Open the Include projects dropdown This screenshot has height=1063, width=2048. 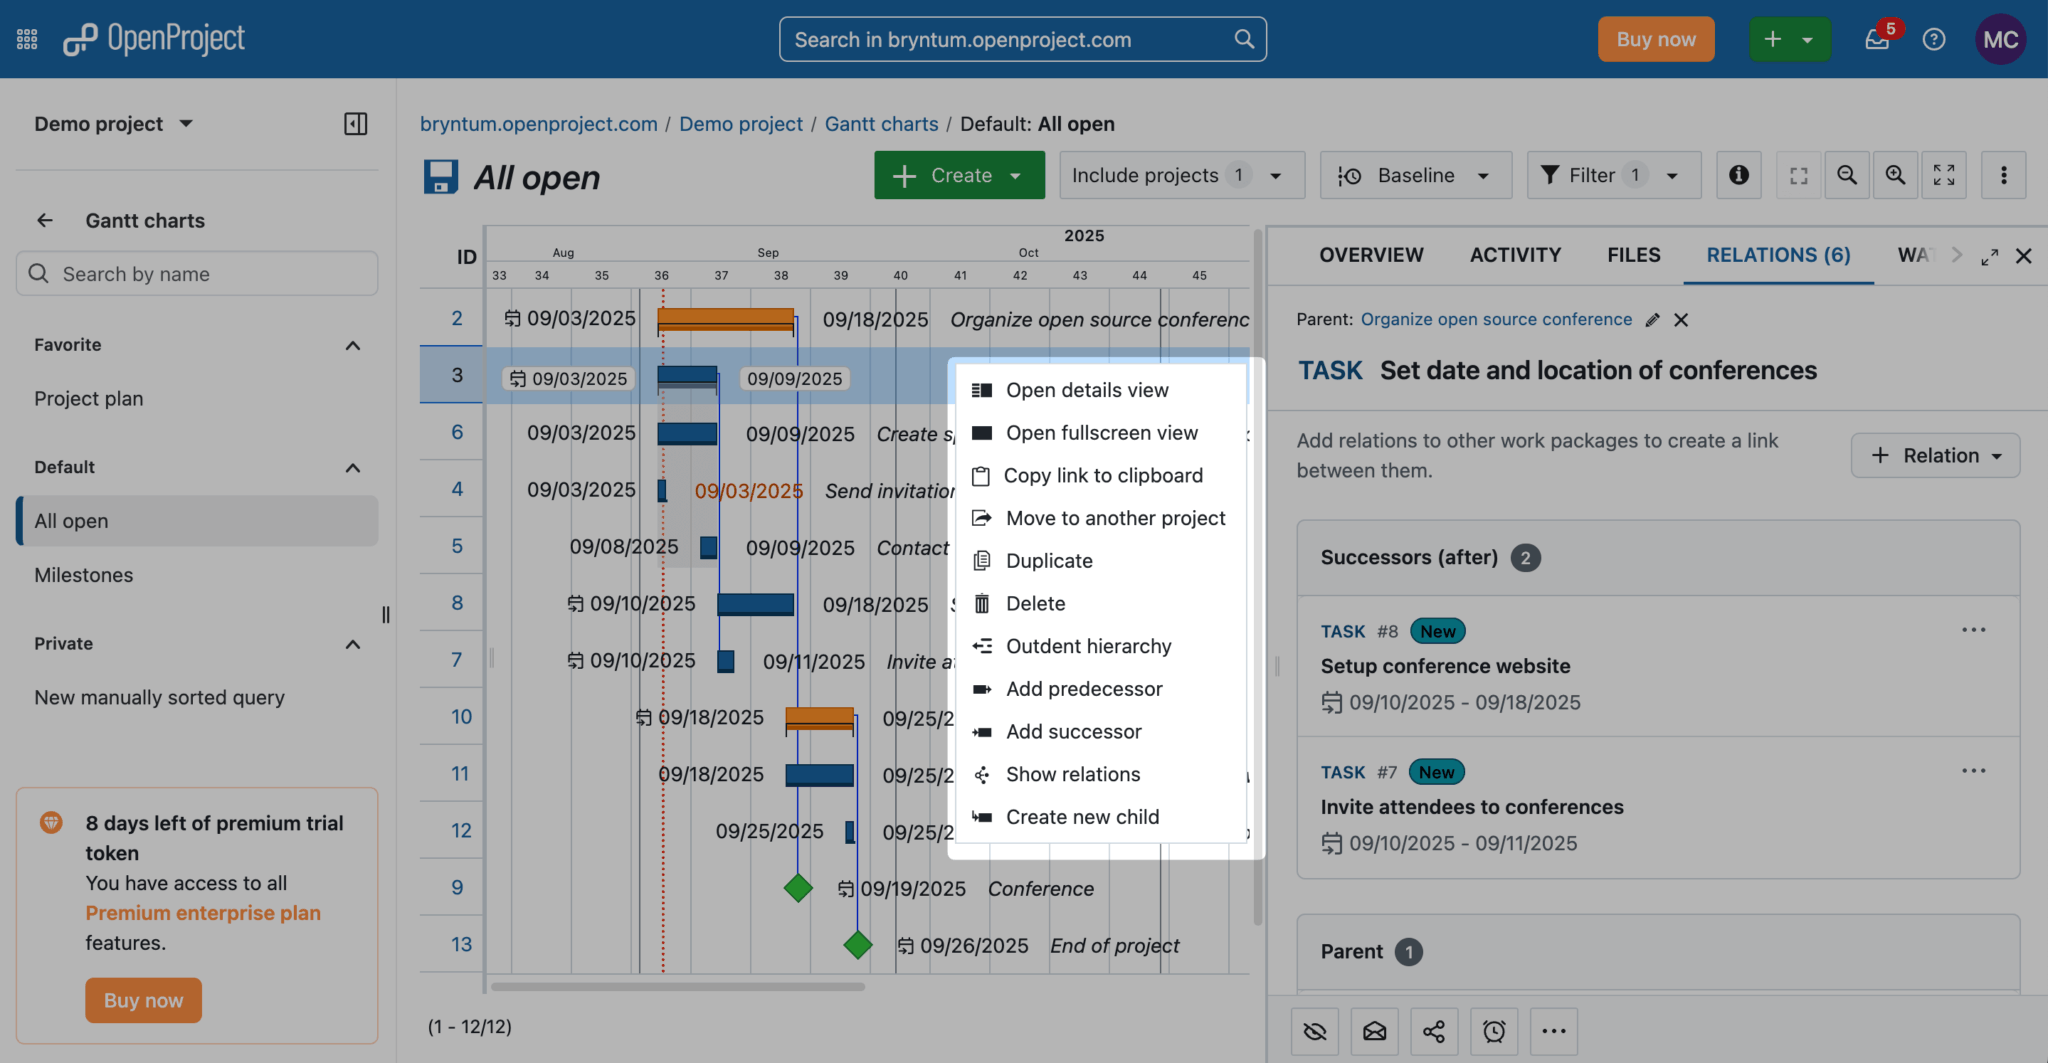coord(1181,176)
